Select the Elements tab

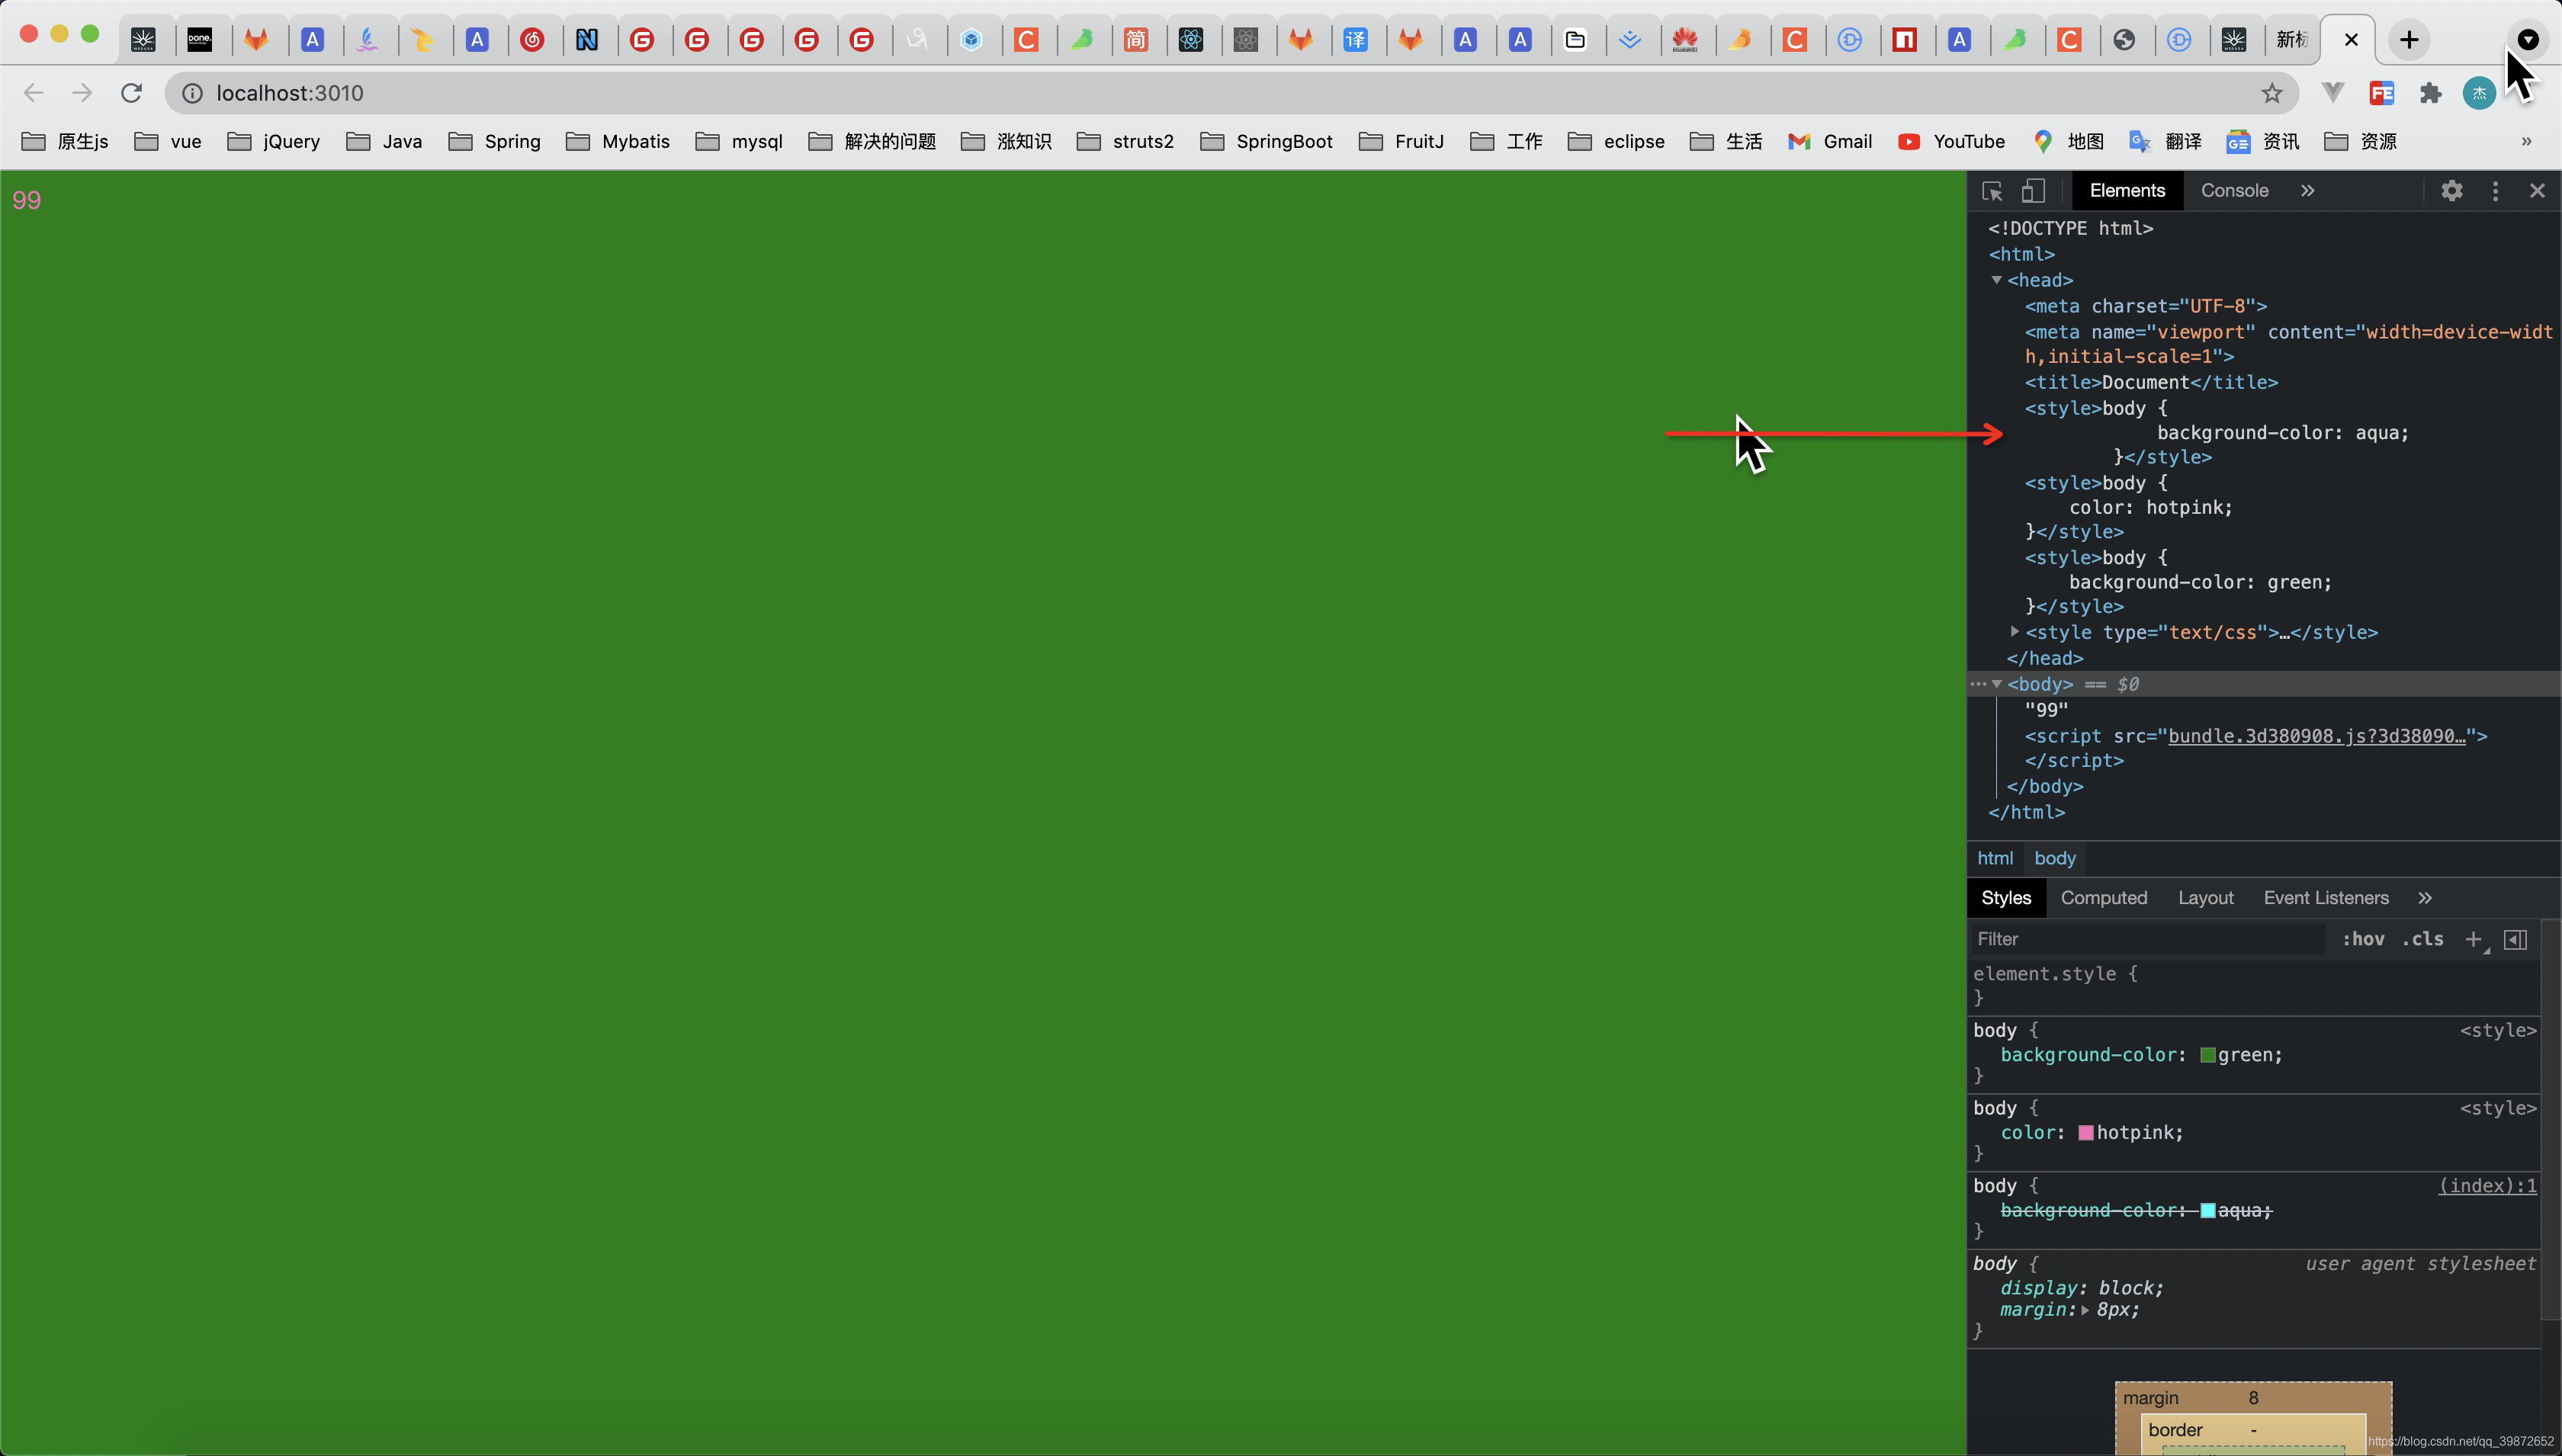2127,191
